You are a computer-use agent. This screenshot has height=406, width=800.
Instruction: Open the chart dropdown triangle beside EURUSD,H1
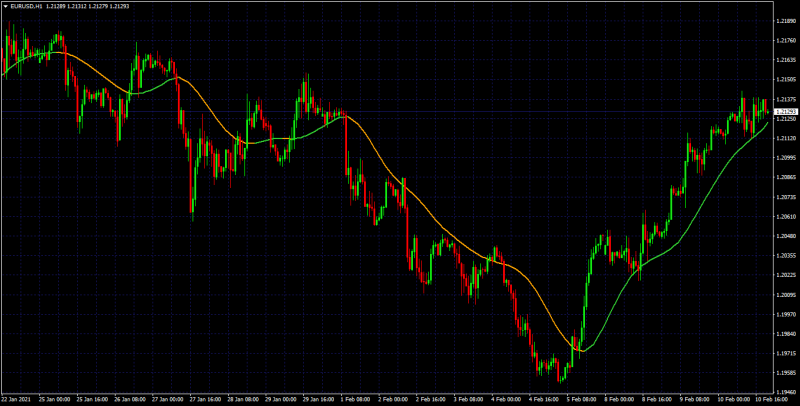[x=6, y=6]
